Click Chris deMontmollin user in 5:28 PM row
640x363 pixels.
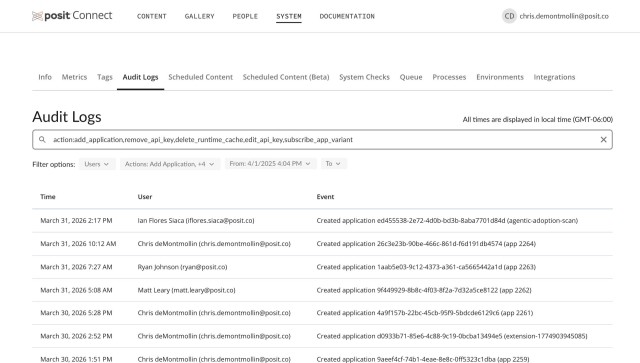tap(214, 313)
